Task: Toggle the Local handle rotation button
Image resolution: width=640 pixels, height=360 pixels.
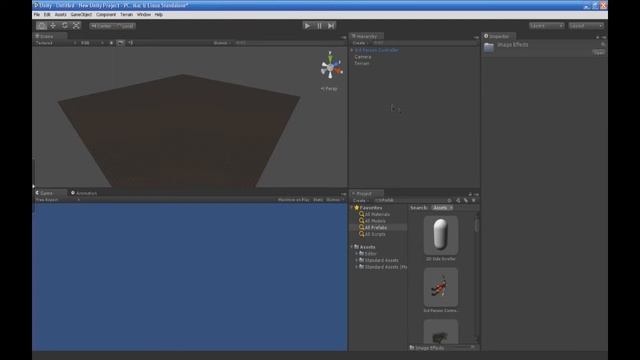Action: [124, 26]
